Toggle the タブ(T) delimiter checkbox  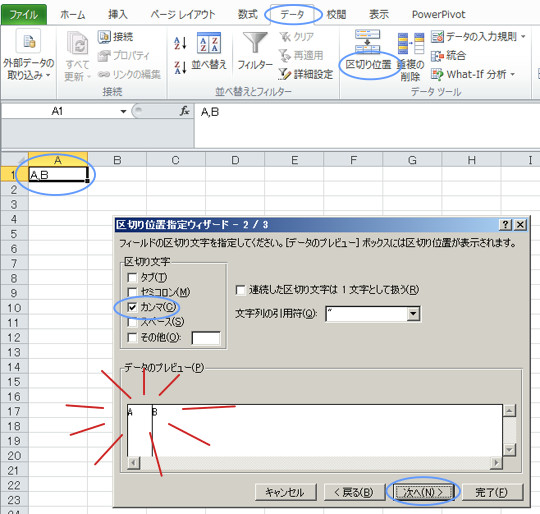(x=132, y=277)
